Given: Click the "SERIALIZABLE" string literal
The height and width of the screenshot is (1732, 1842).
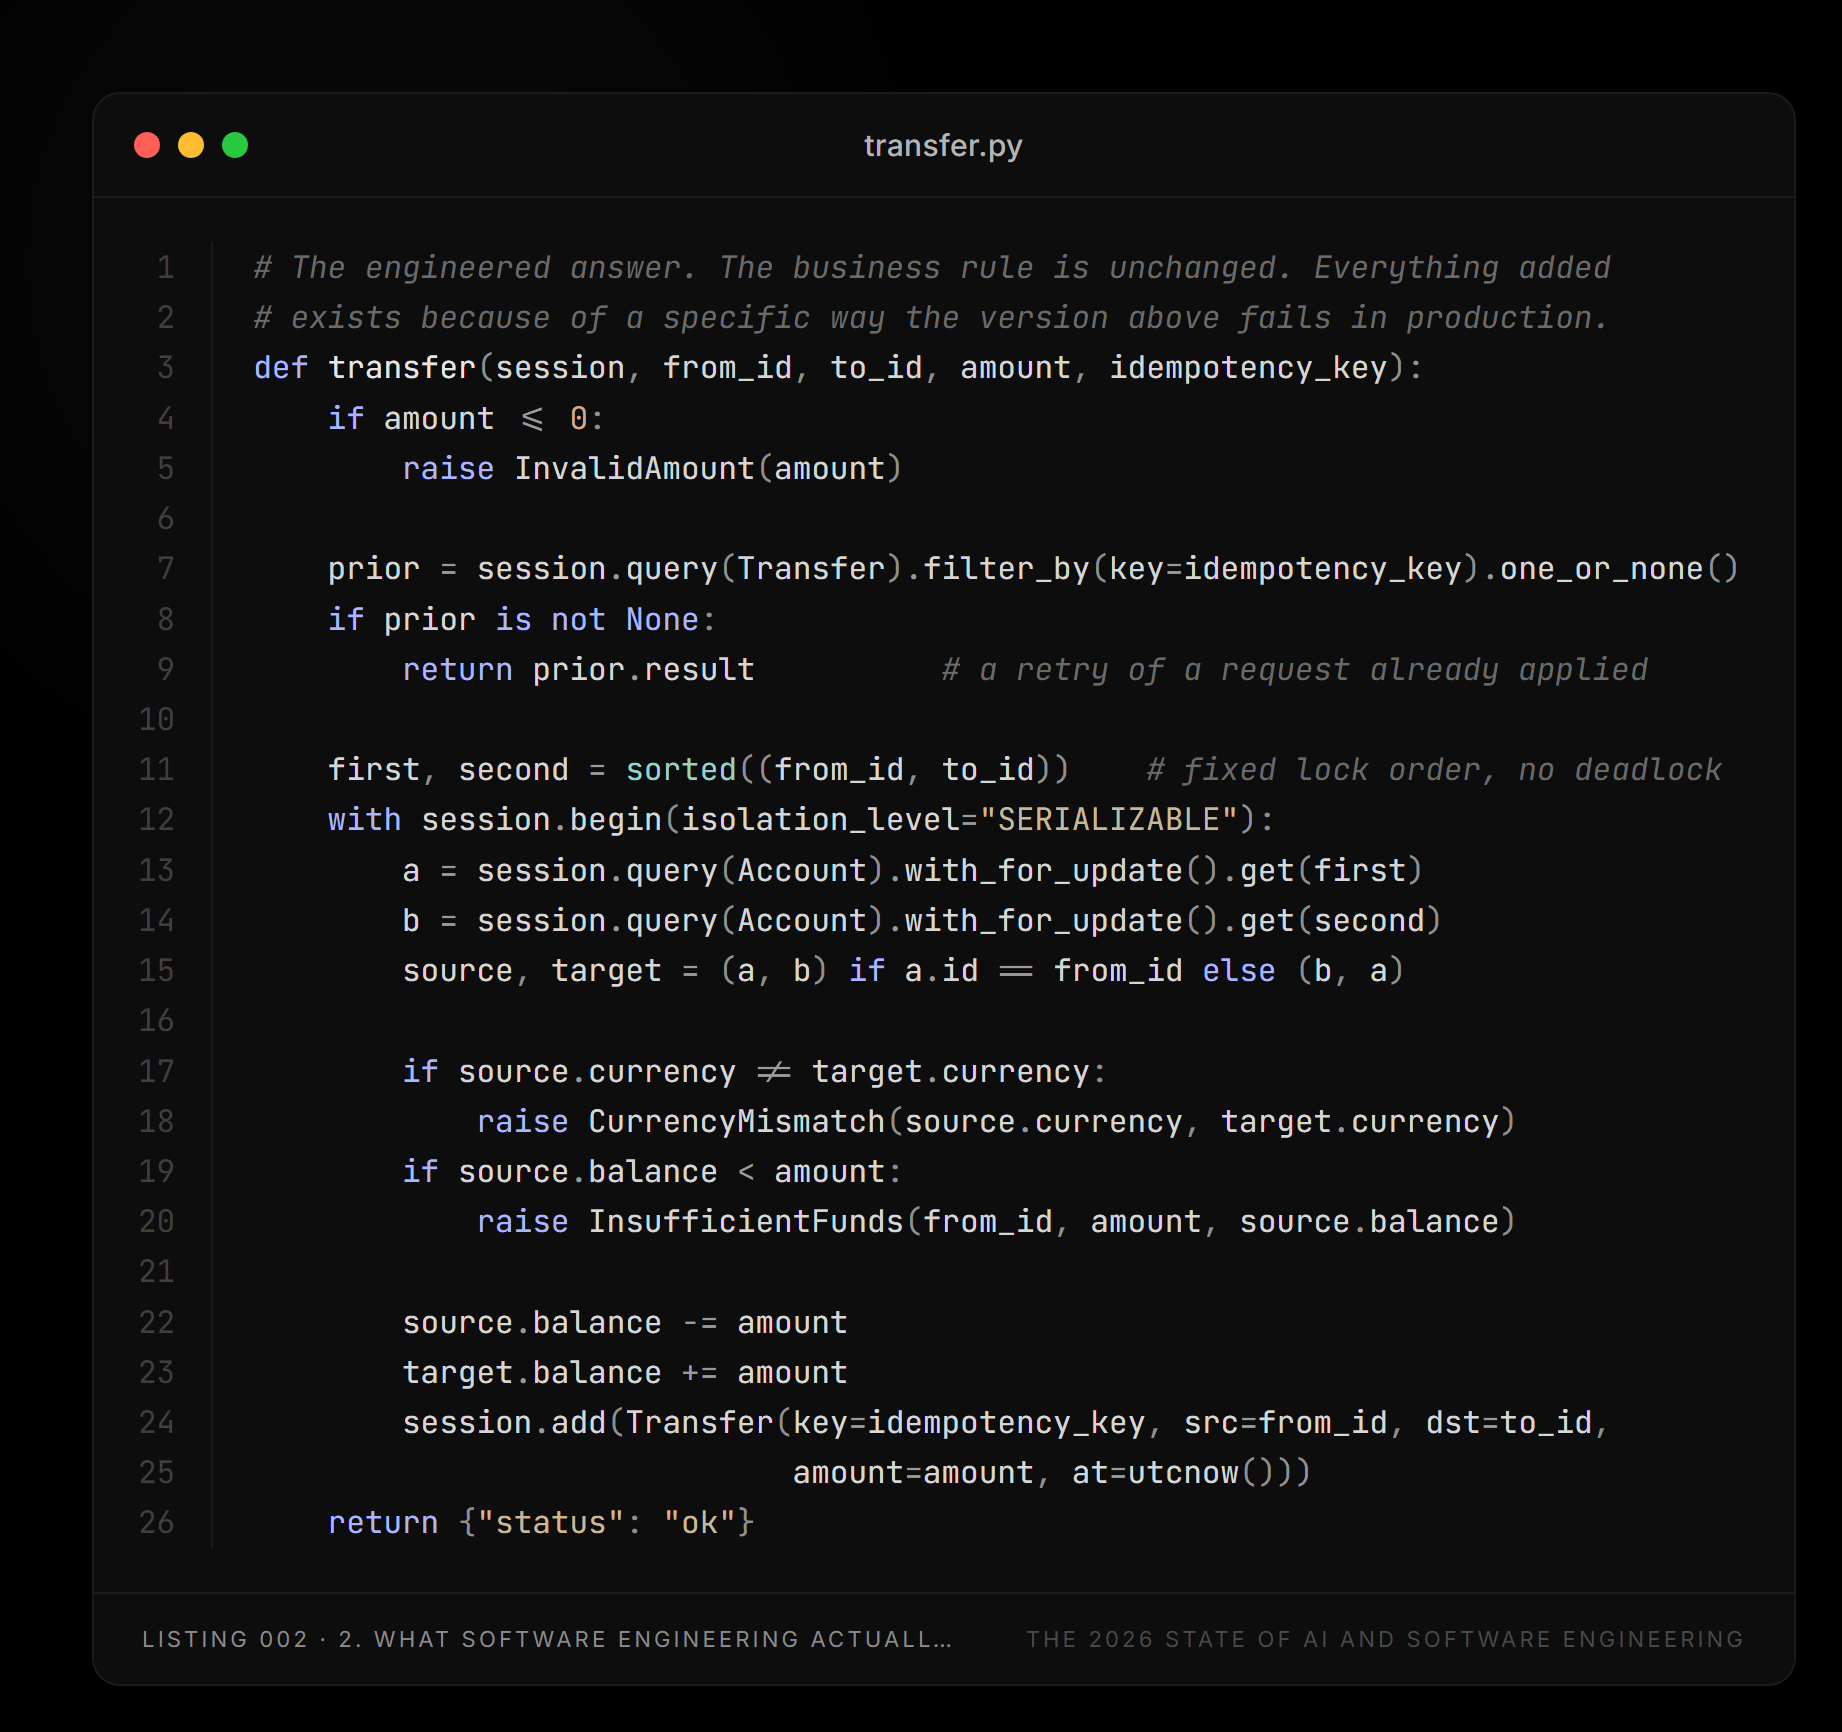Looking at the screenshot, I should click(x=1109, y=820).
